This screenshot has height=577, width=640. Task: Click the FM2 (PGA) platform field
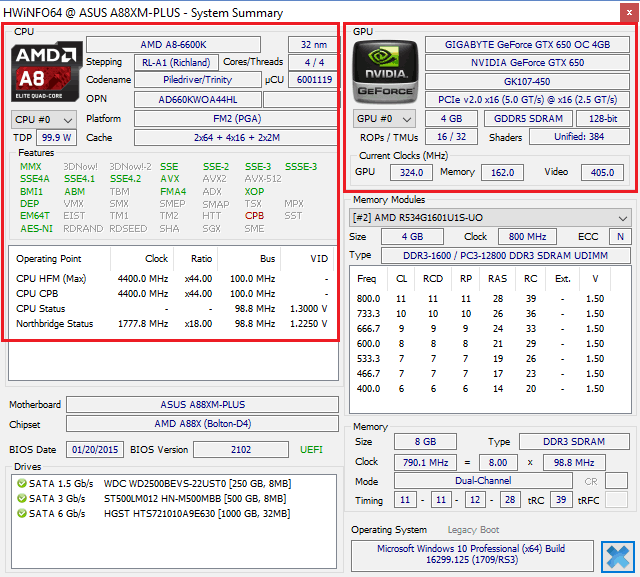[x=237, y=119]
